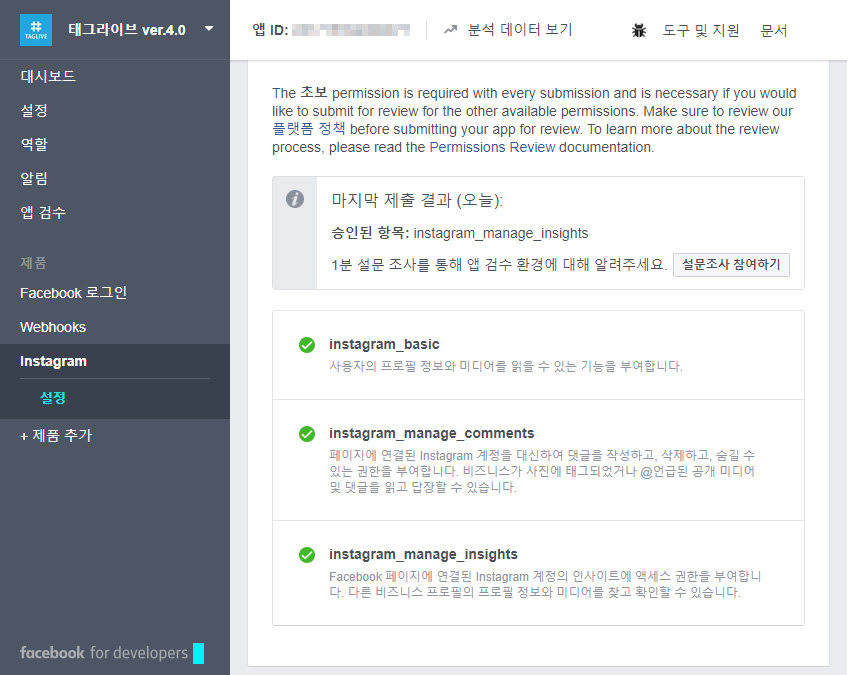Screen dimensions: 848x675
Task: Select 알림 in the sidebar
Action: coord(34,178)
